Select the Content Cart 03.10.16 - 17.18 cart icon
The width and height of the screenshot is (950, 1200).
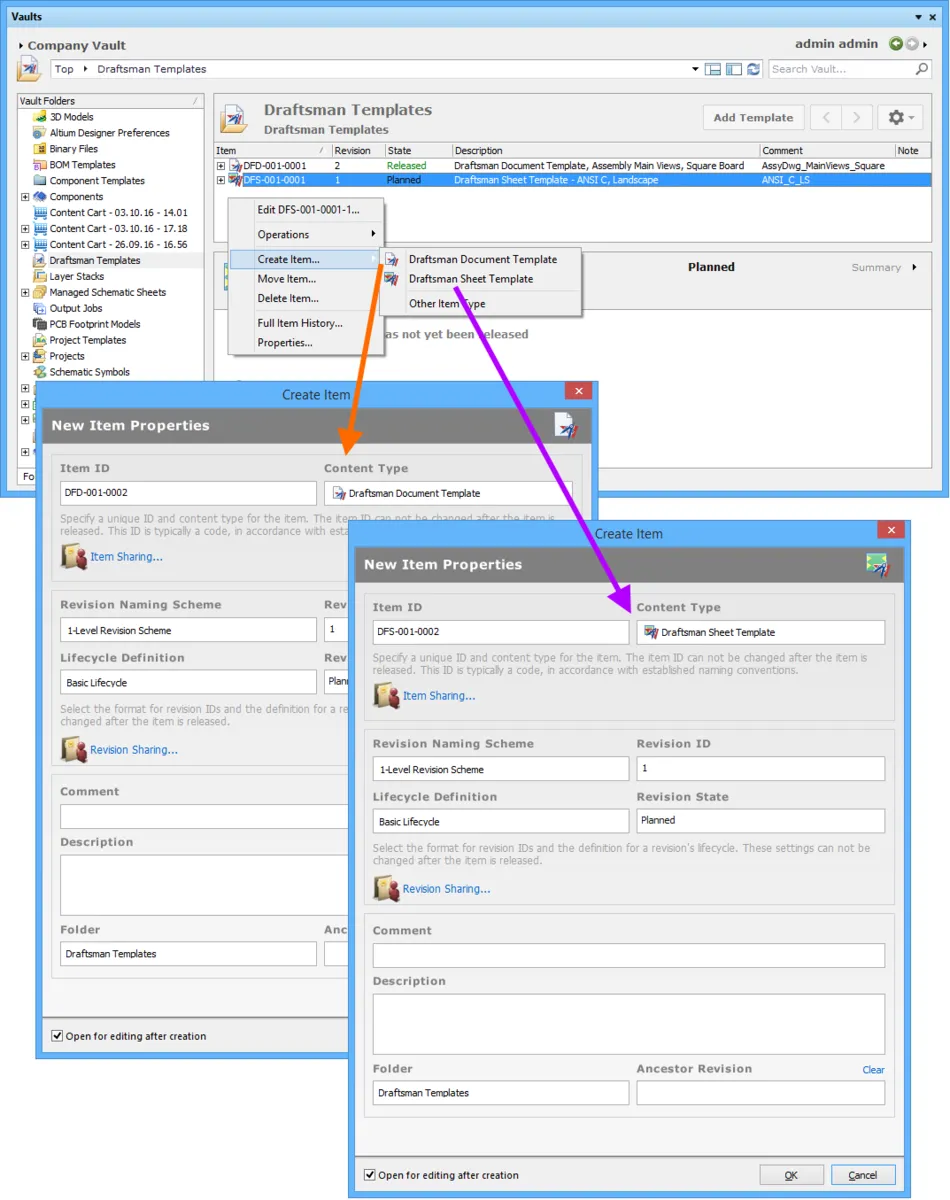40,229
